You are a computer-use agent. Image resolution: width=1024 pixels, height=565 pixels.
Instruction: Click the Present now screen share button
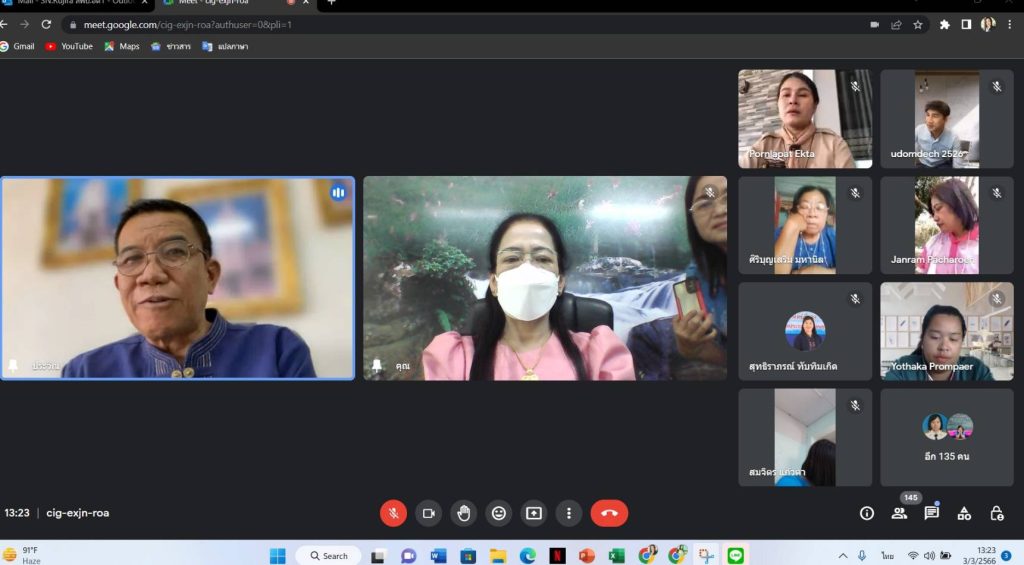(534, 513)
